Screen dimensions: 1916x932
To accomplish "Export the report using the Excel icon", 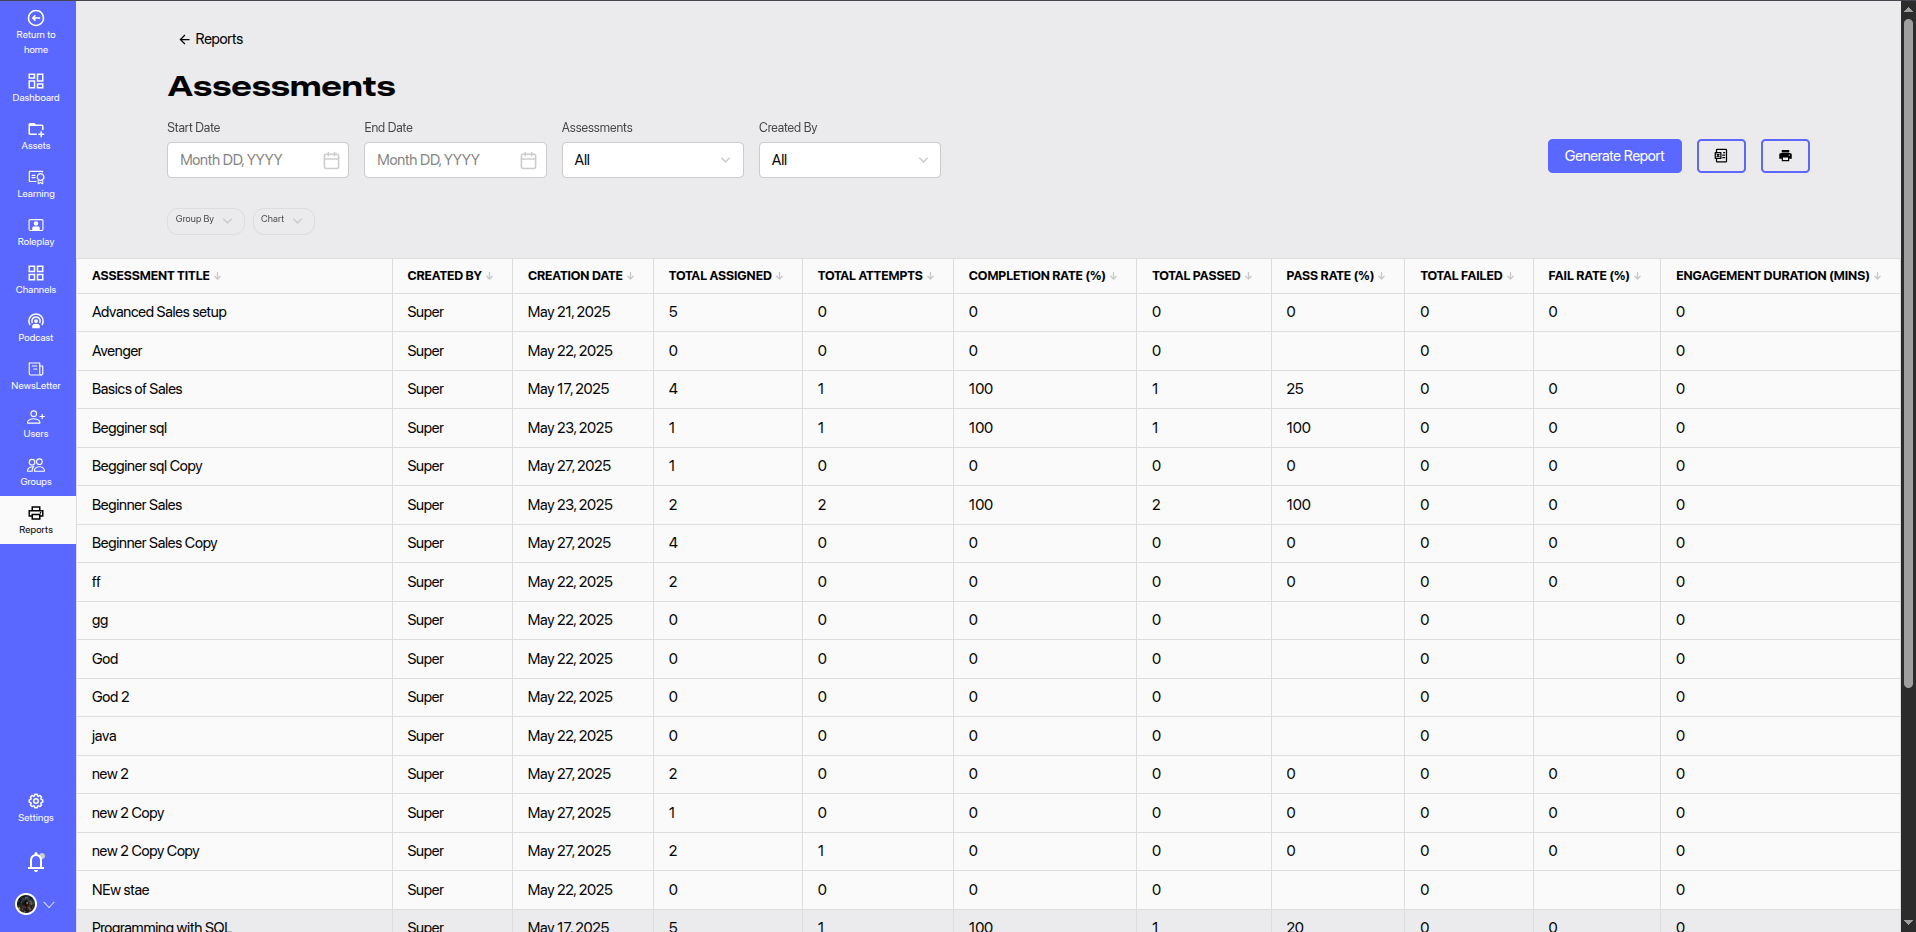I will [1721, 156].
